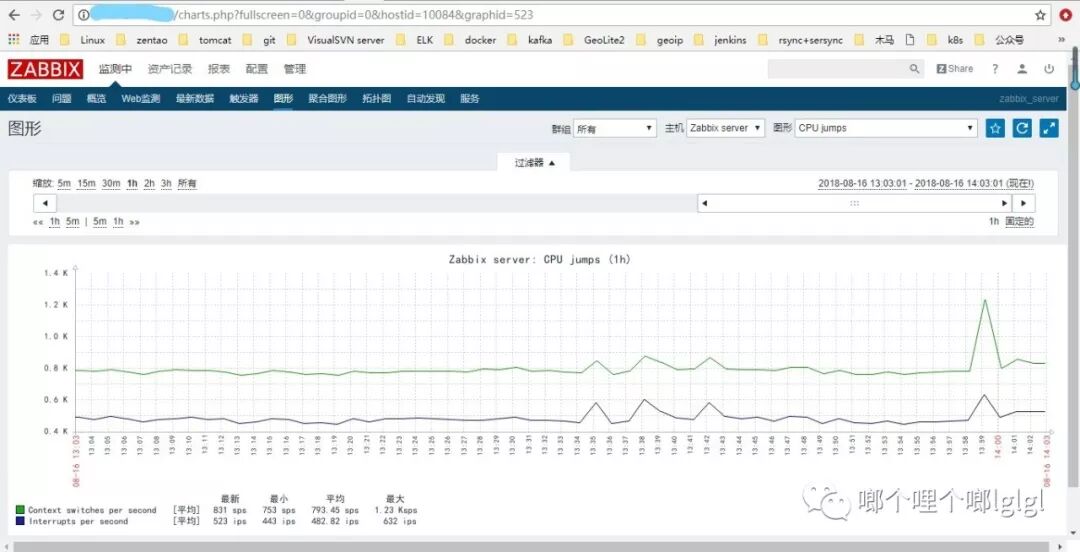This screenshot has width=1080, height=552.
Task: Click the ZABBIX logo
Action: click(45, 69)
